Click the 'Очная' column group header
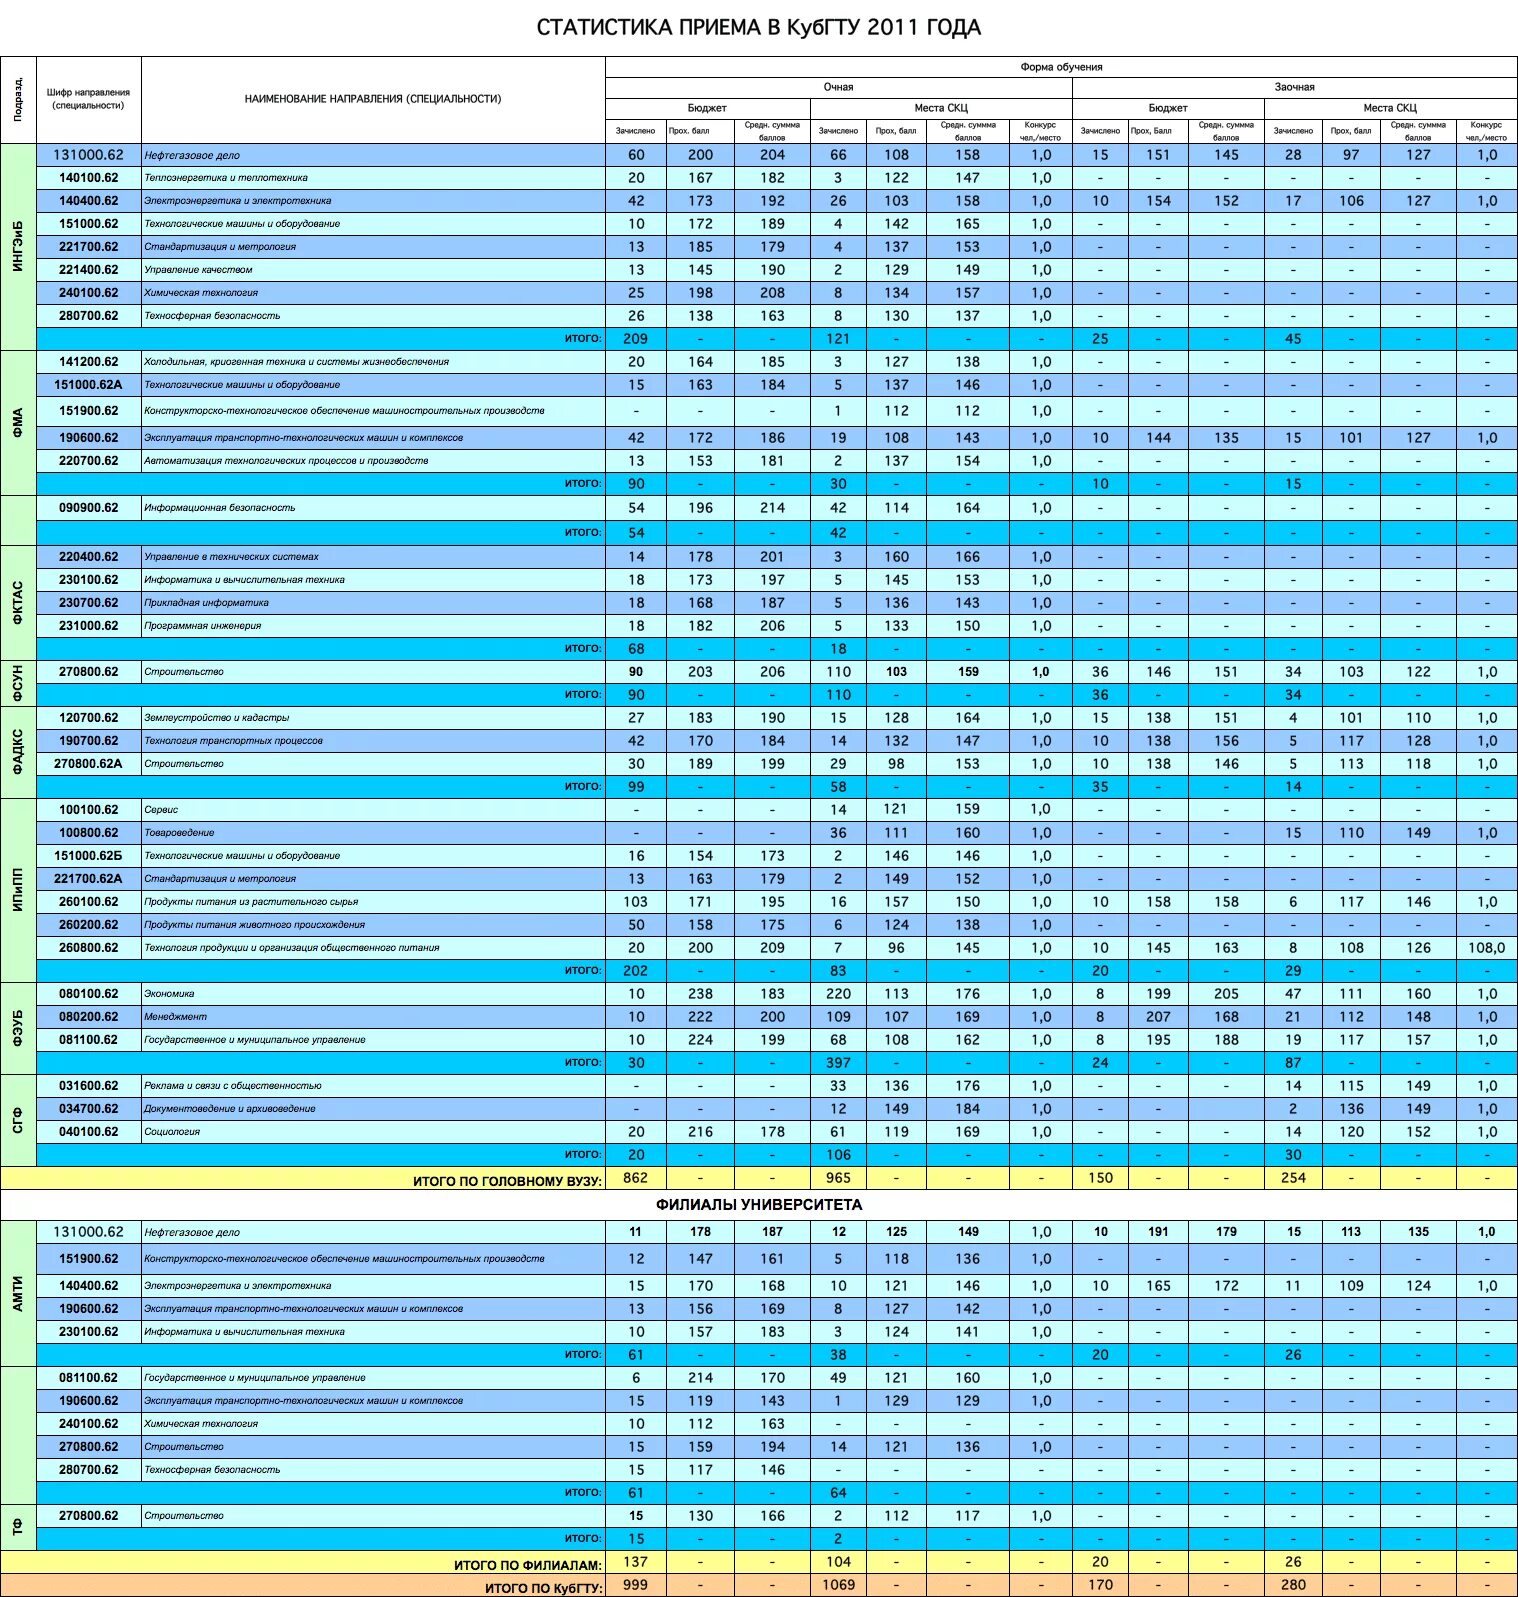The height and width of the screenshot is (1597, 1518). point(838,87)
